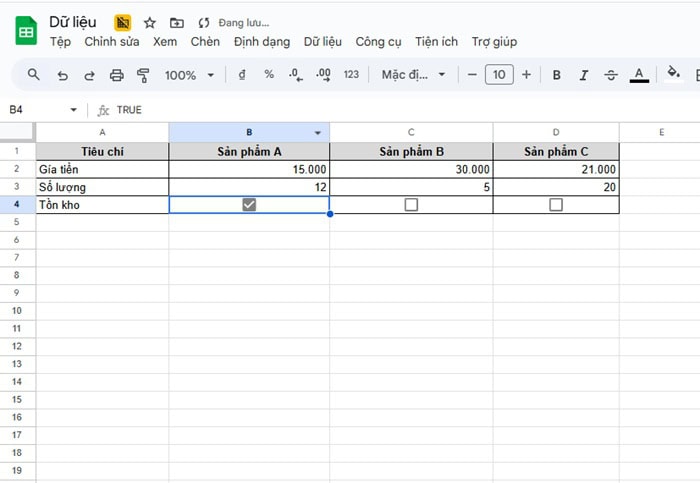Format as percent
This screenshot has width=700, height=483.
(x=269, y=75)
